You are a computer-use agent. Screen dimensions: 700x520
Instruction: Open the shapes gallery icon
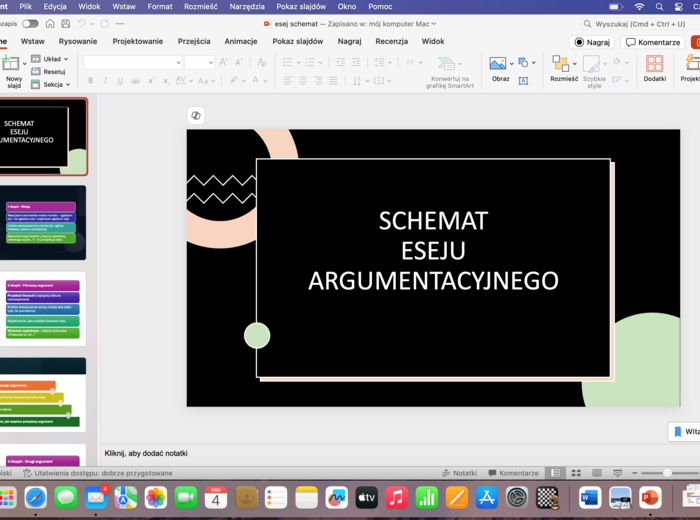point(523,62)
